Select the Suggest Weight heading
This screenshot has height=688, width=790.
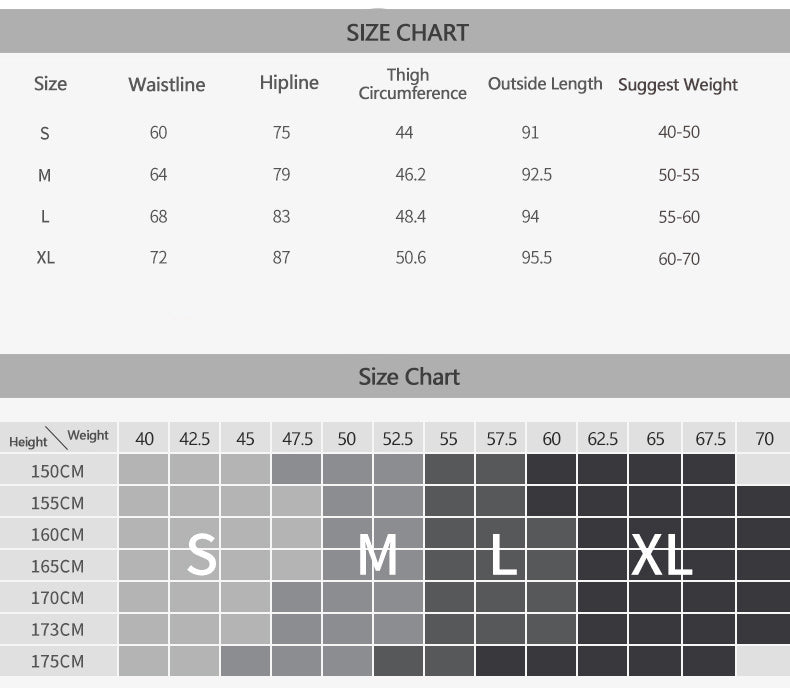pyautogui.click(x=678, y=85)
